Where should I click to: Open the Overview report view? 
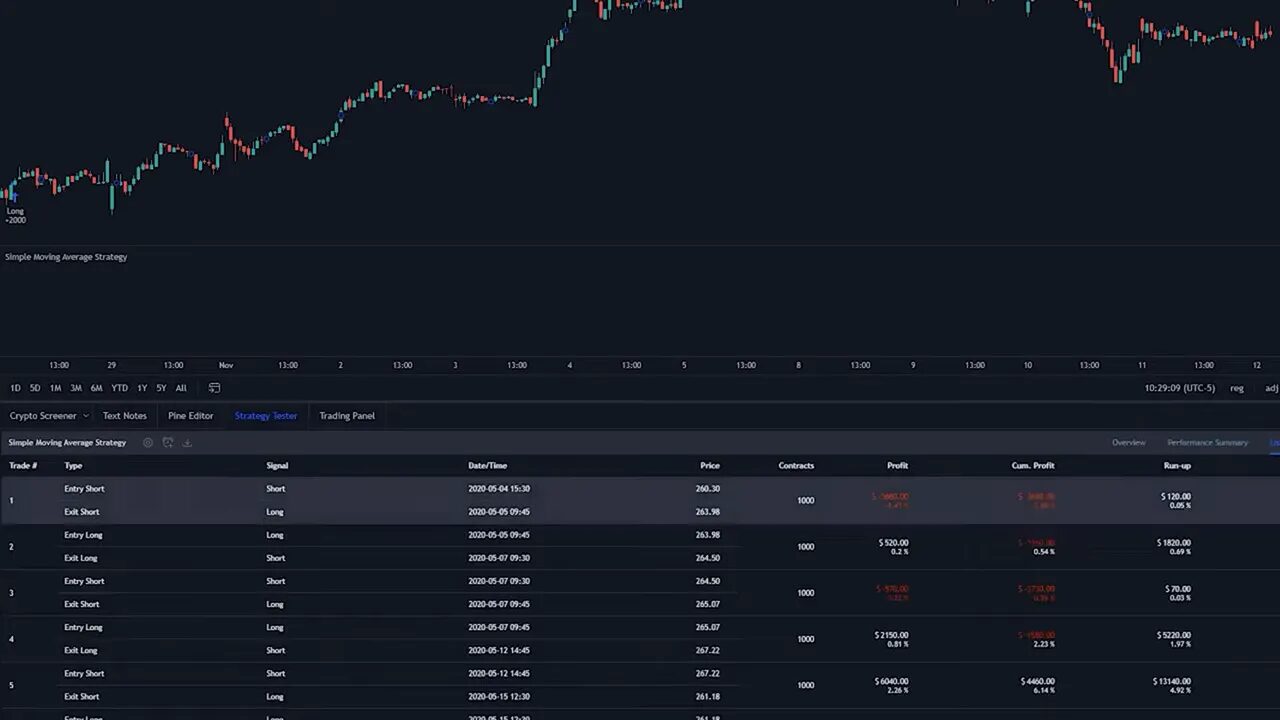(x=1128, y=442)
